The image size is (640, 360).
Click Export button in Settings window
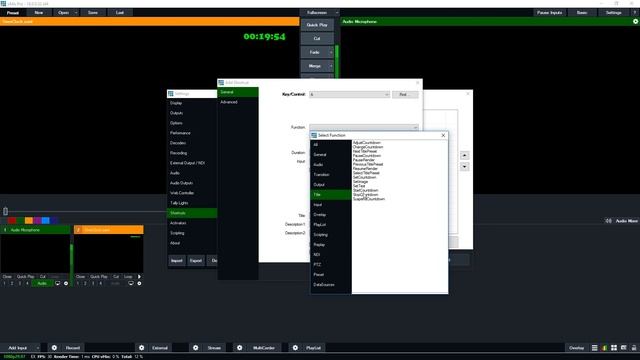[196, 260]
